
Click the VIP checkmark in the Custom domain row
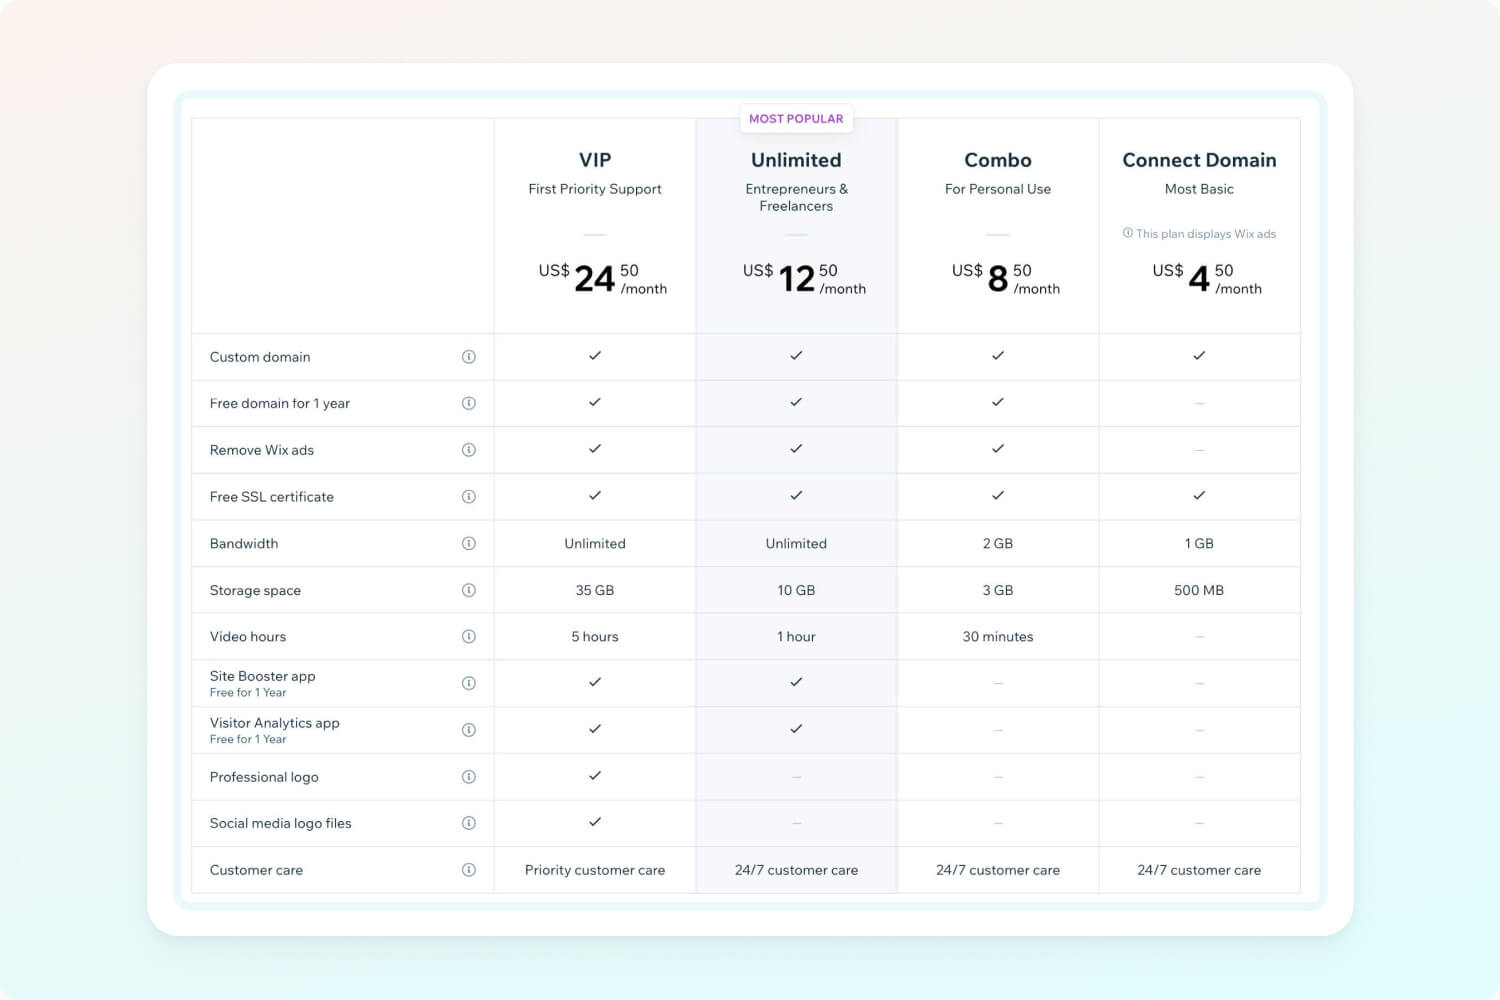pos(595,356)
